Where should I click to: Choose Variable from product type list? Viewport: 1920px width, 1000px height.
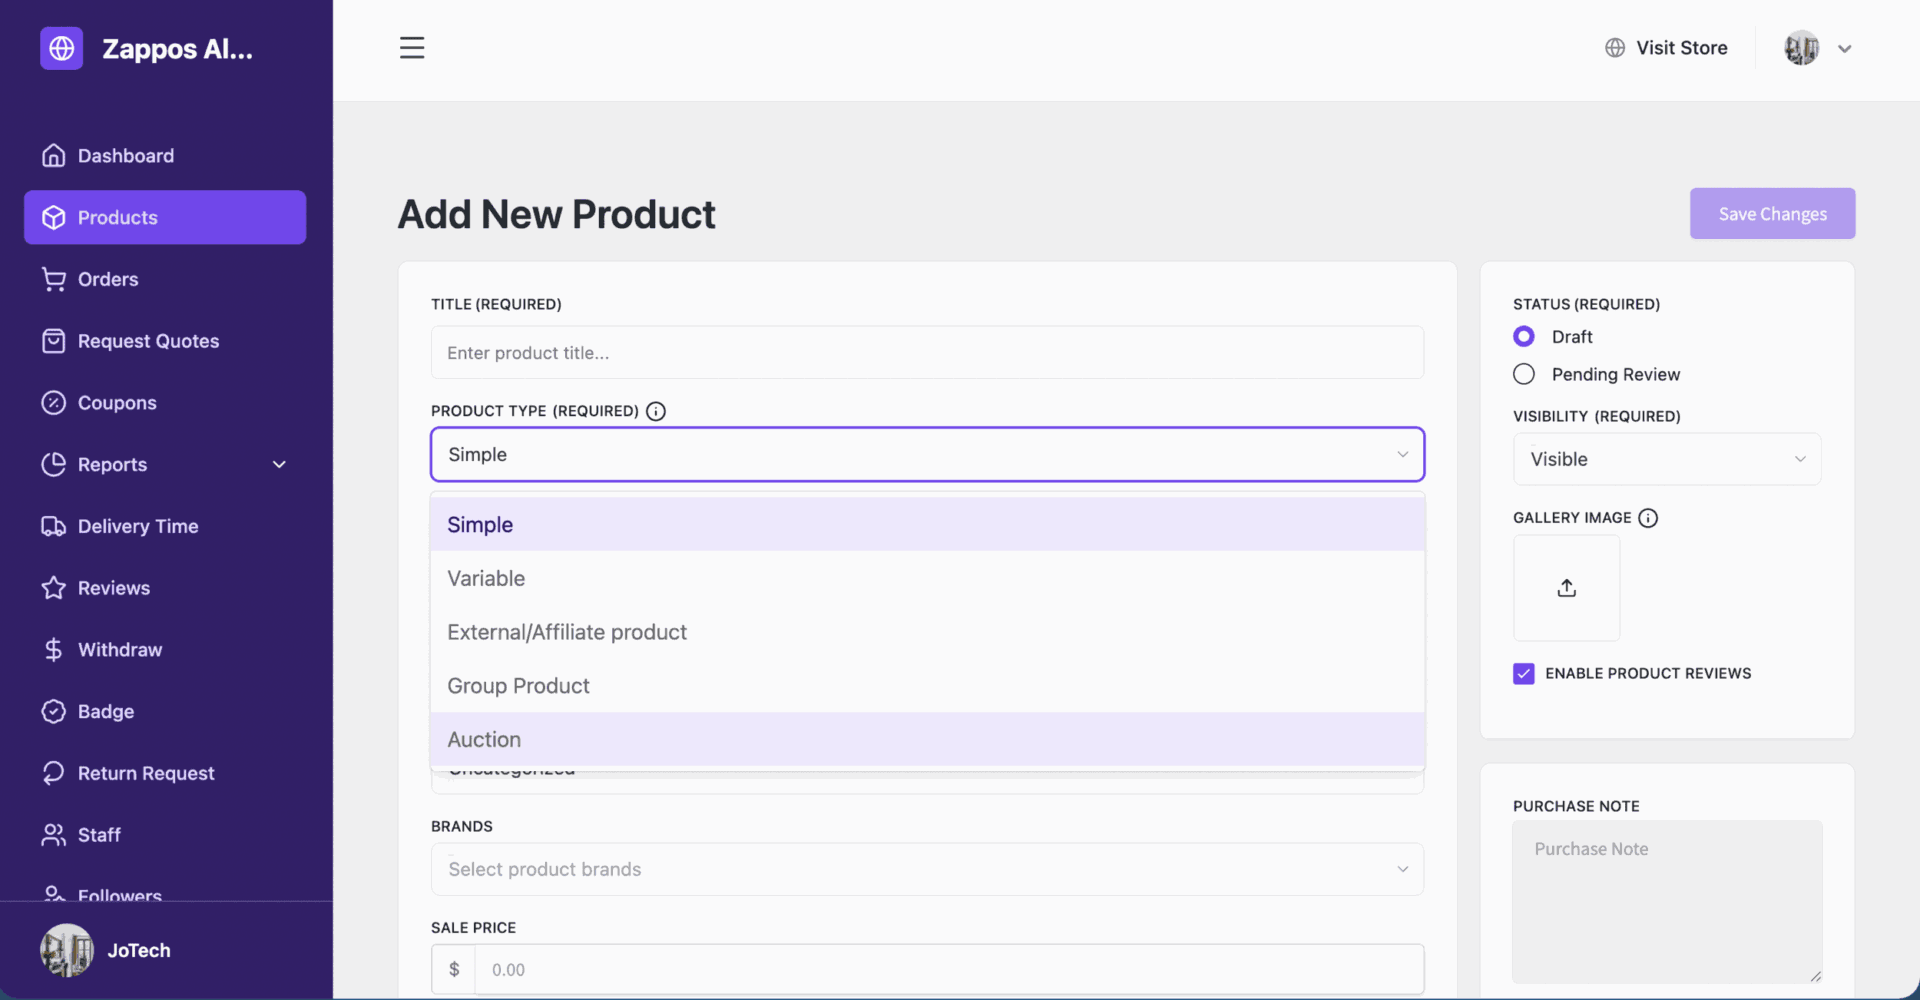pos(927,579)
